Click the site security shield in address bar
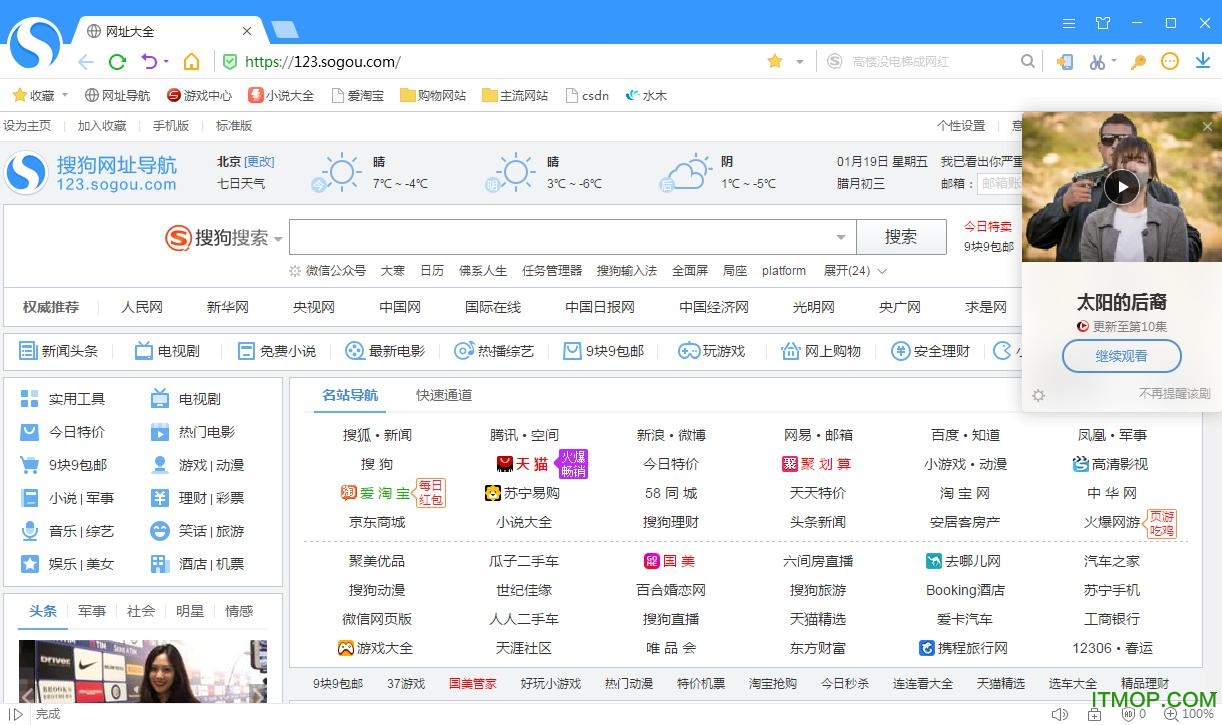 pyautogui.click(x=230, y=61)
